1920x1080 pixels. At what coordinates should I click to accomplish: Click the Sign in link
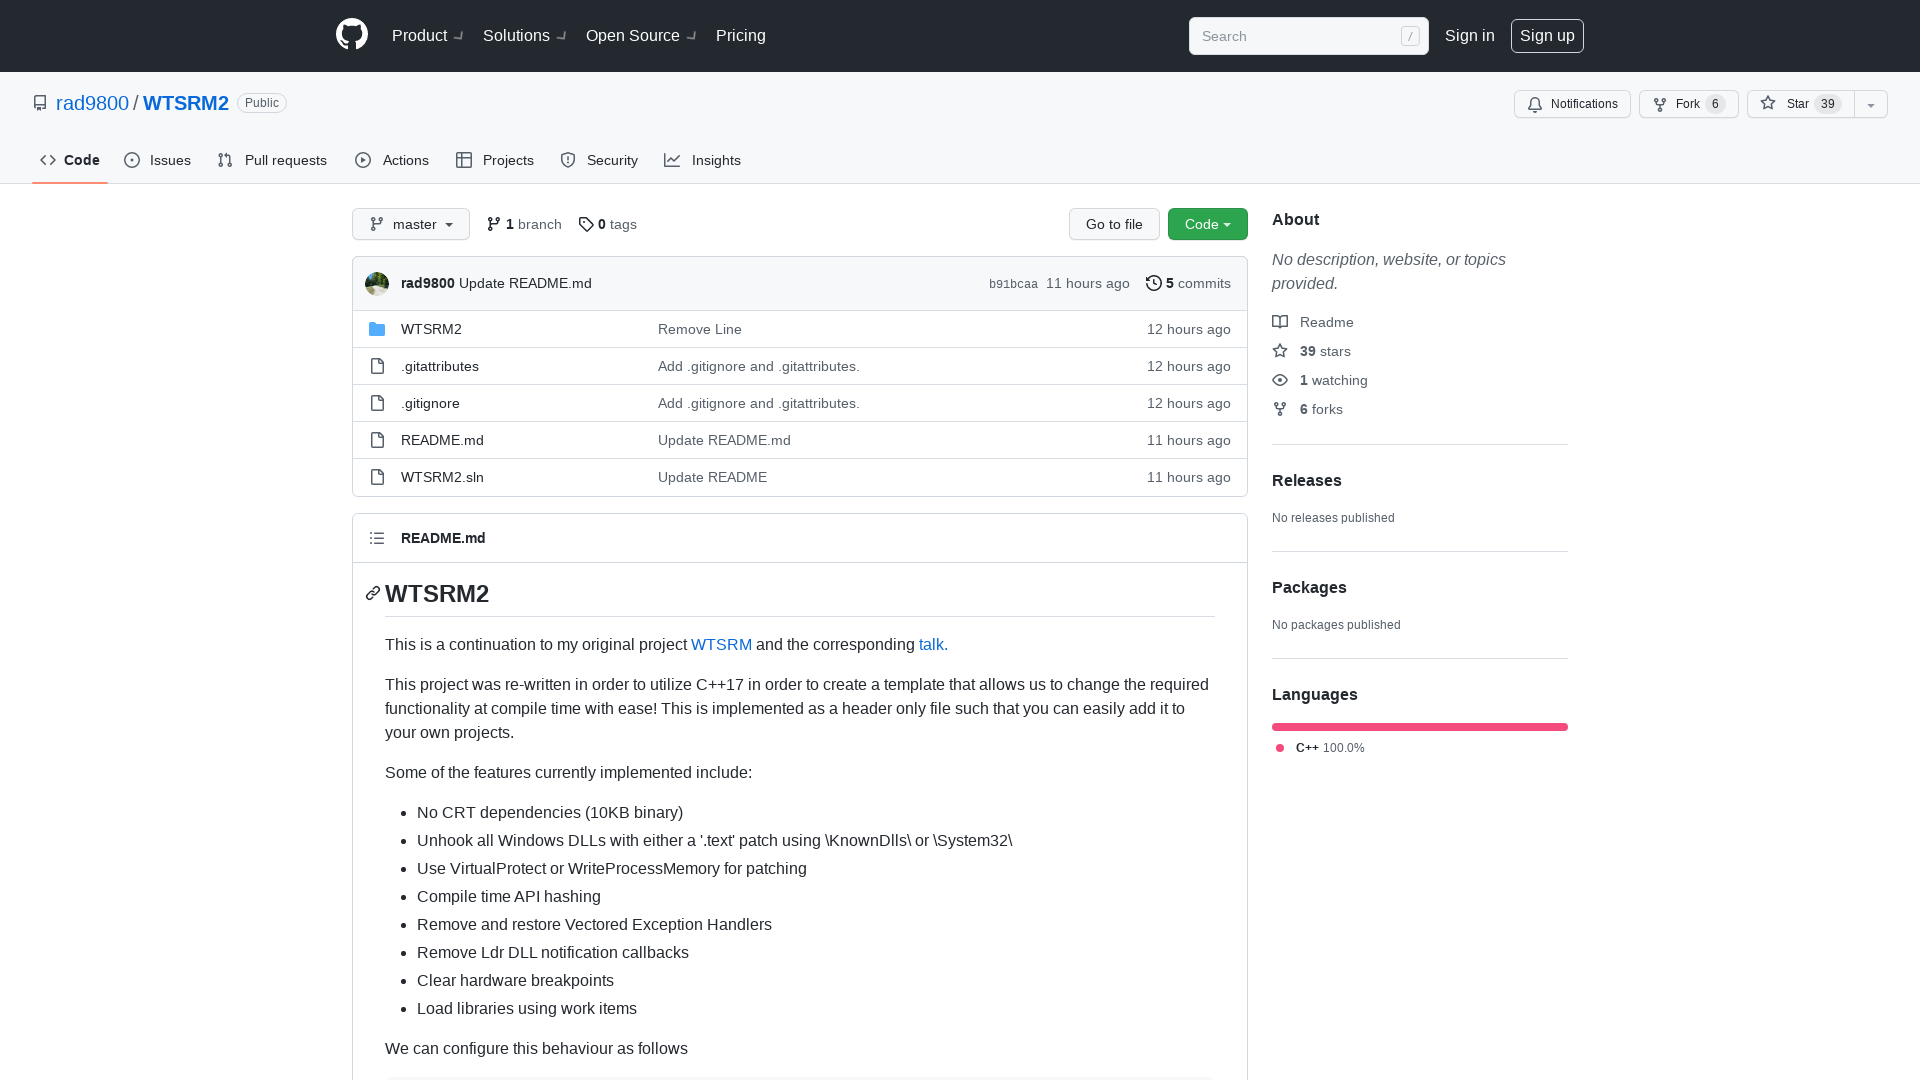[x=1470, y=36]
